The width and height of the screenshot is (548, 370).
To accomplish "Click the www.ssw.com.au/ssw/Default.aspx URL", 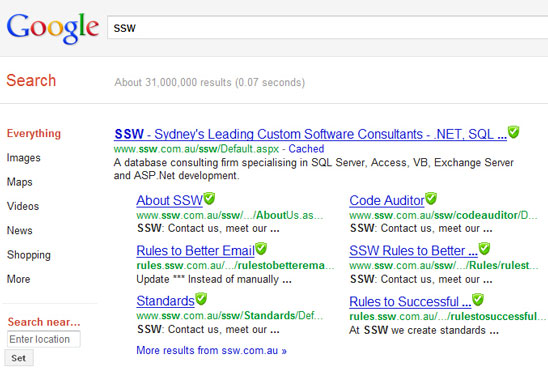I will pos(196,149).
